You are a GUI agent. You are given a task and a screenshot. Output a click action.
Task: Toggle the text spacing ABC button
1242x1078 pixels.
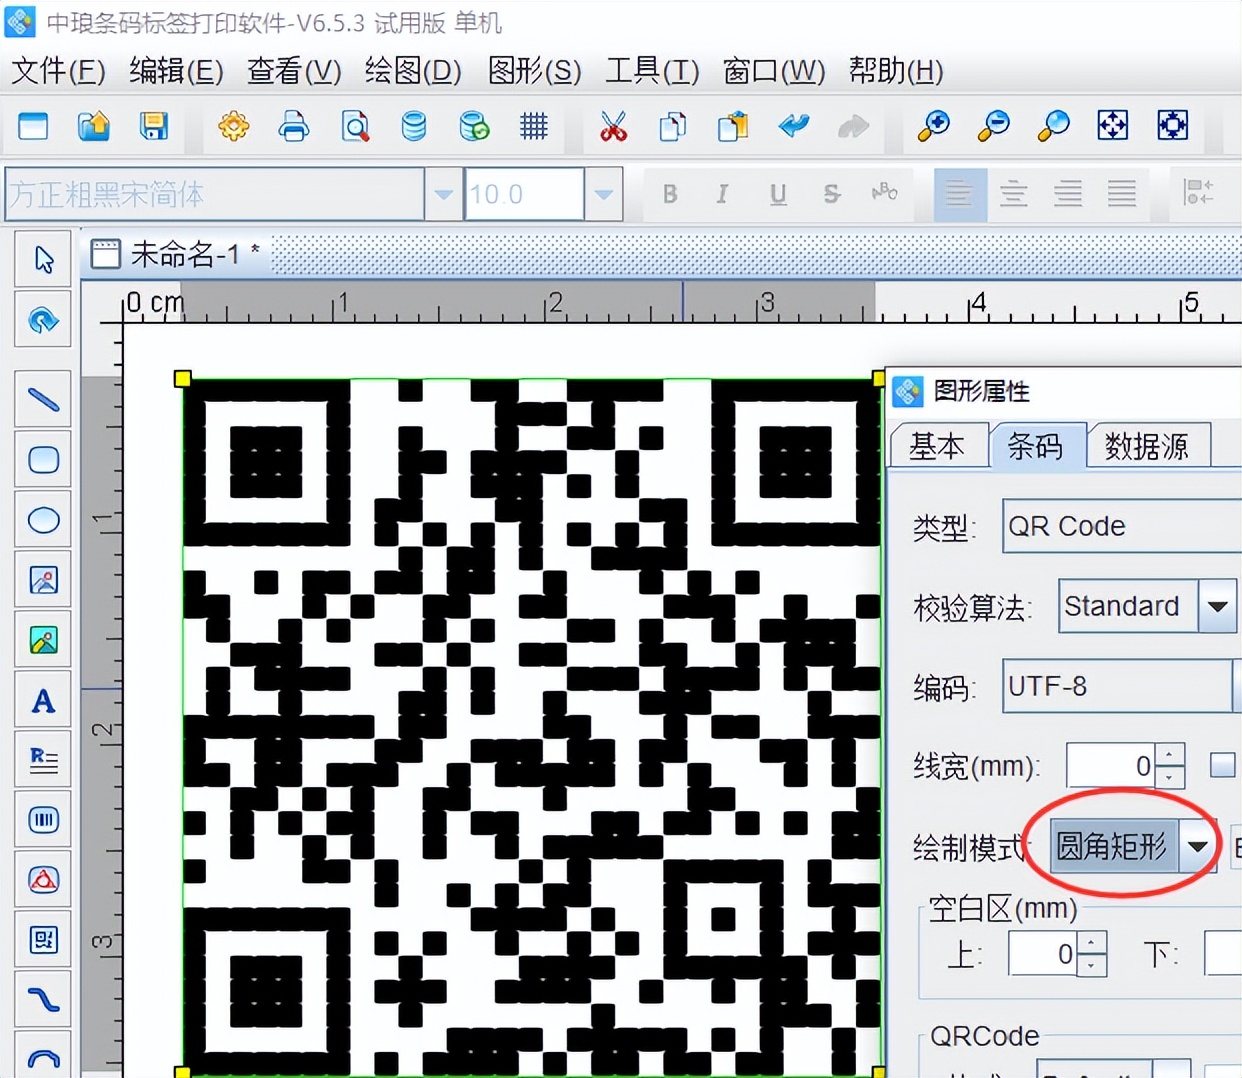pyautogui.click(x=885, y=192)
